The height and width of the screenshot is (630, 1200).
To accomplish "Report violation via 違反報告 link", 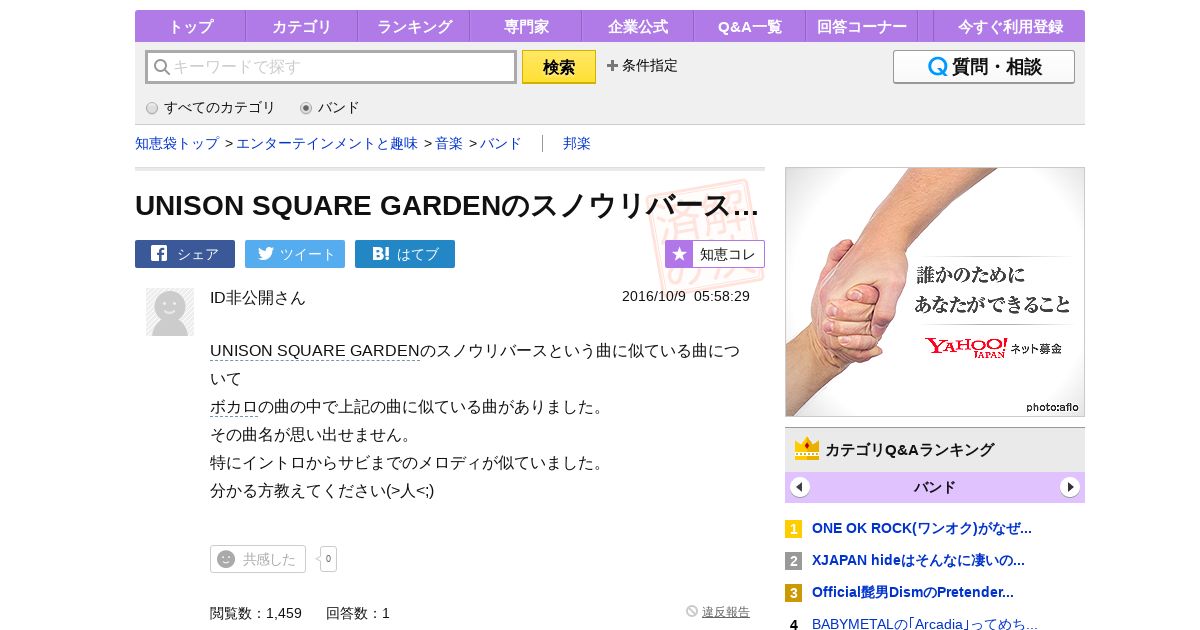I will [x=726, y=612].
